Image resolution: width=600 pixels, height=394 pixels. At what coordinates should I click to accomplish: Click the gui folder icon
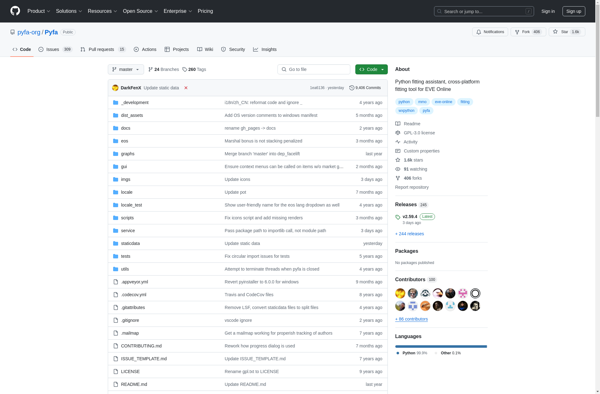(x=116, y=167)
